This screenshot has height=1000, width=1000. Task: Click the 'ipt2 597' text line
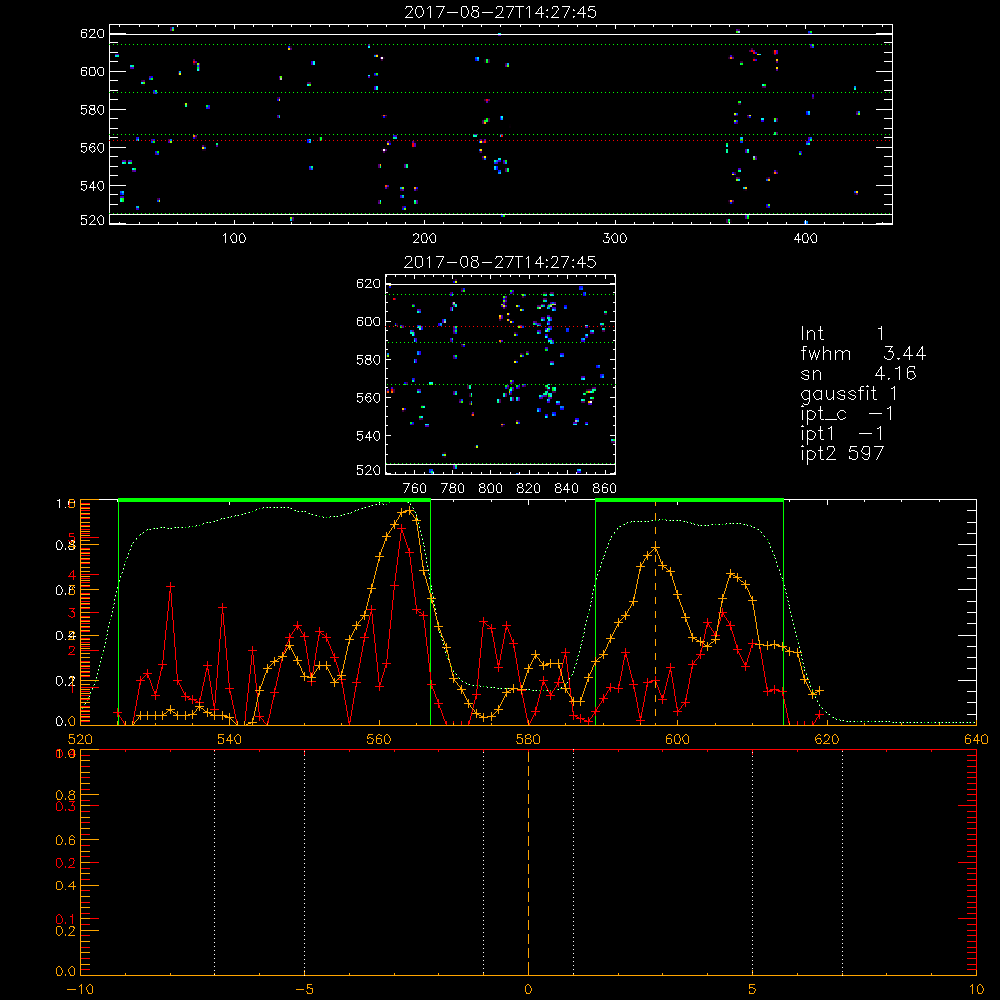tap(842, 453)
